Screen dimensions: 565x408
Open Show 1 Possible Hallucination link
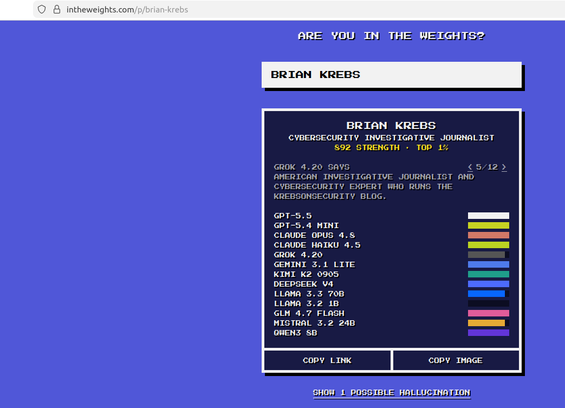pyautogui.click(x=391, y=393)
